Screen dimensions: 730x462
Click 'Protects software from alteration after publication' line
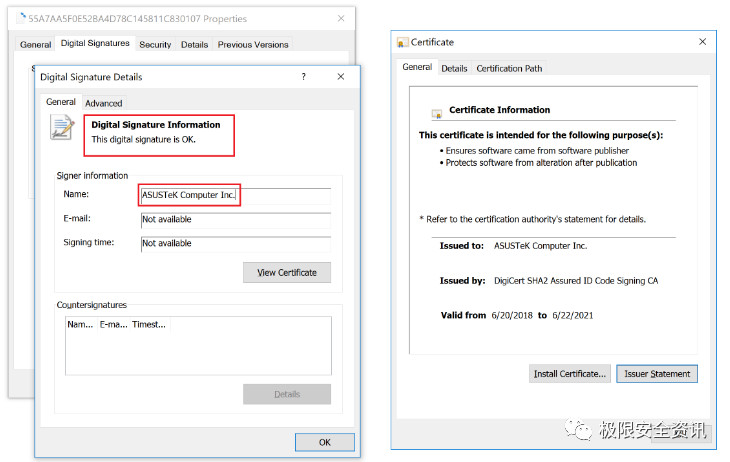click(541, 163)
